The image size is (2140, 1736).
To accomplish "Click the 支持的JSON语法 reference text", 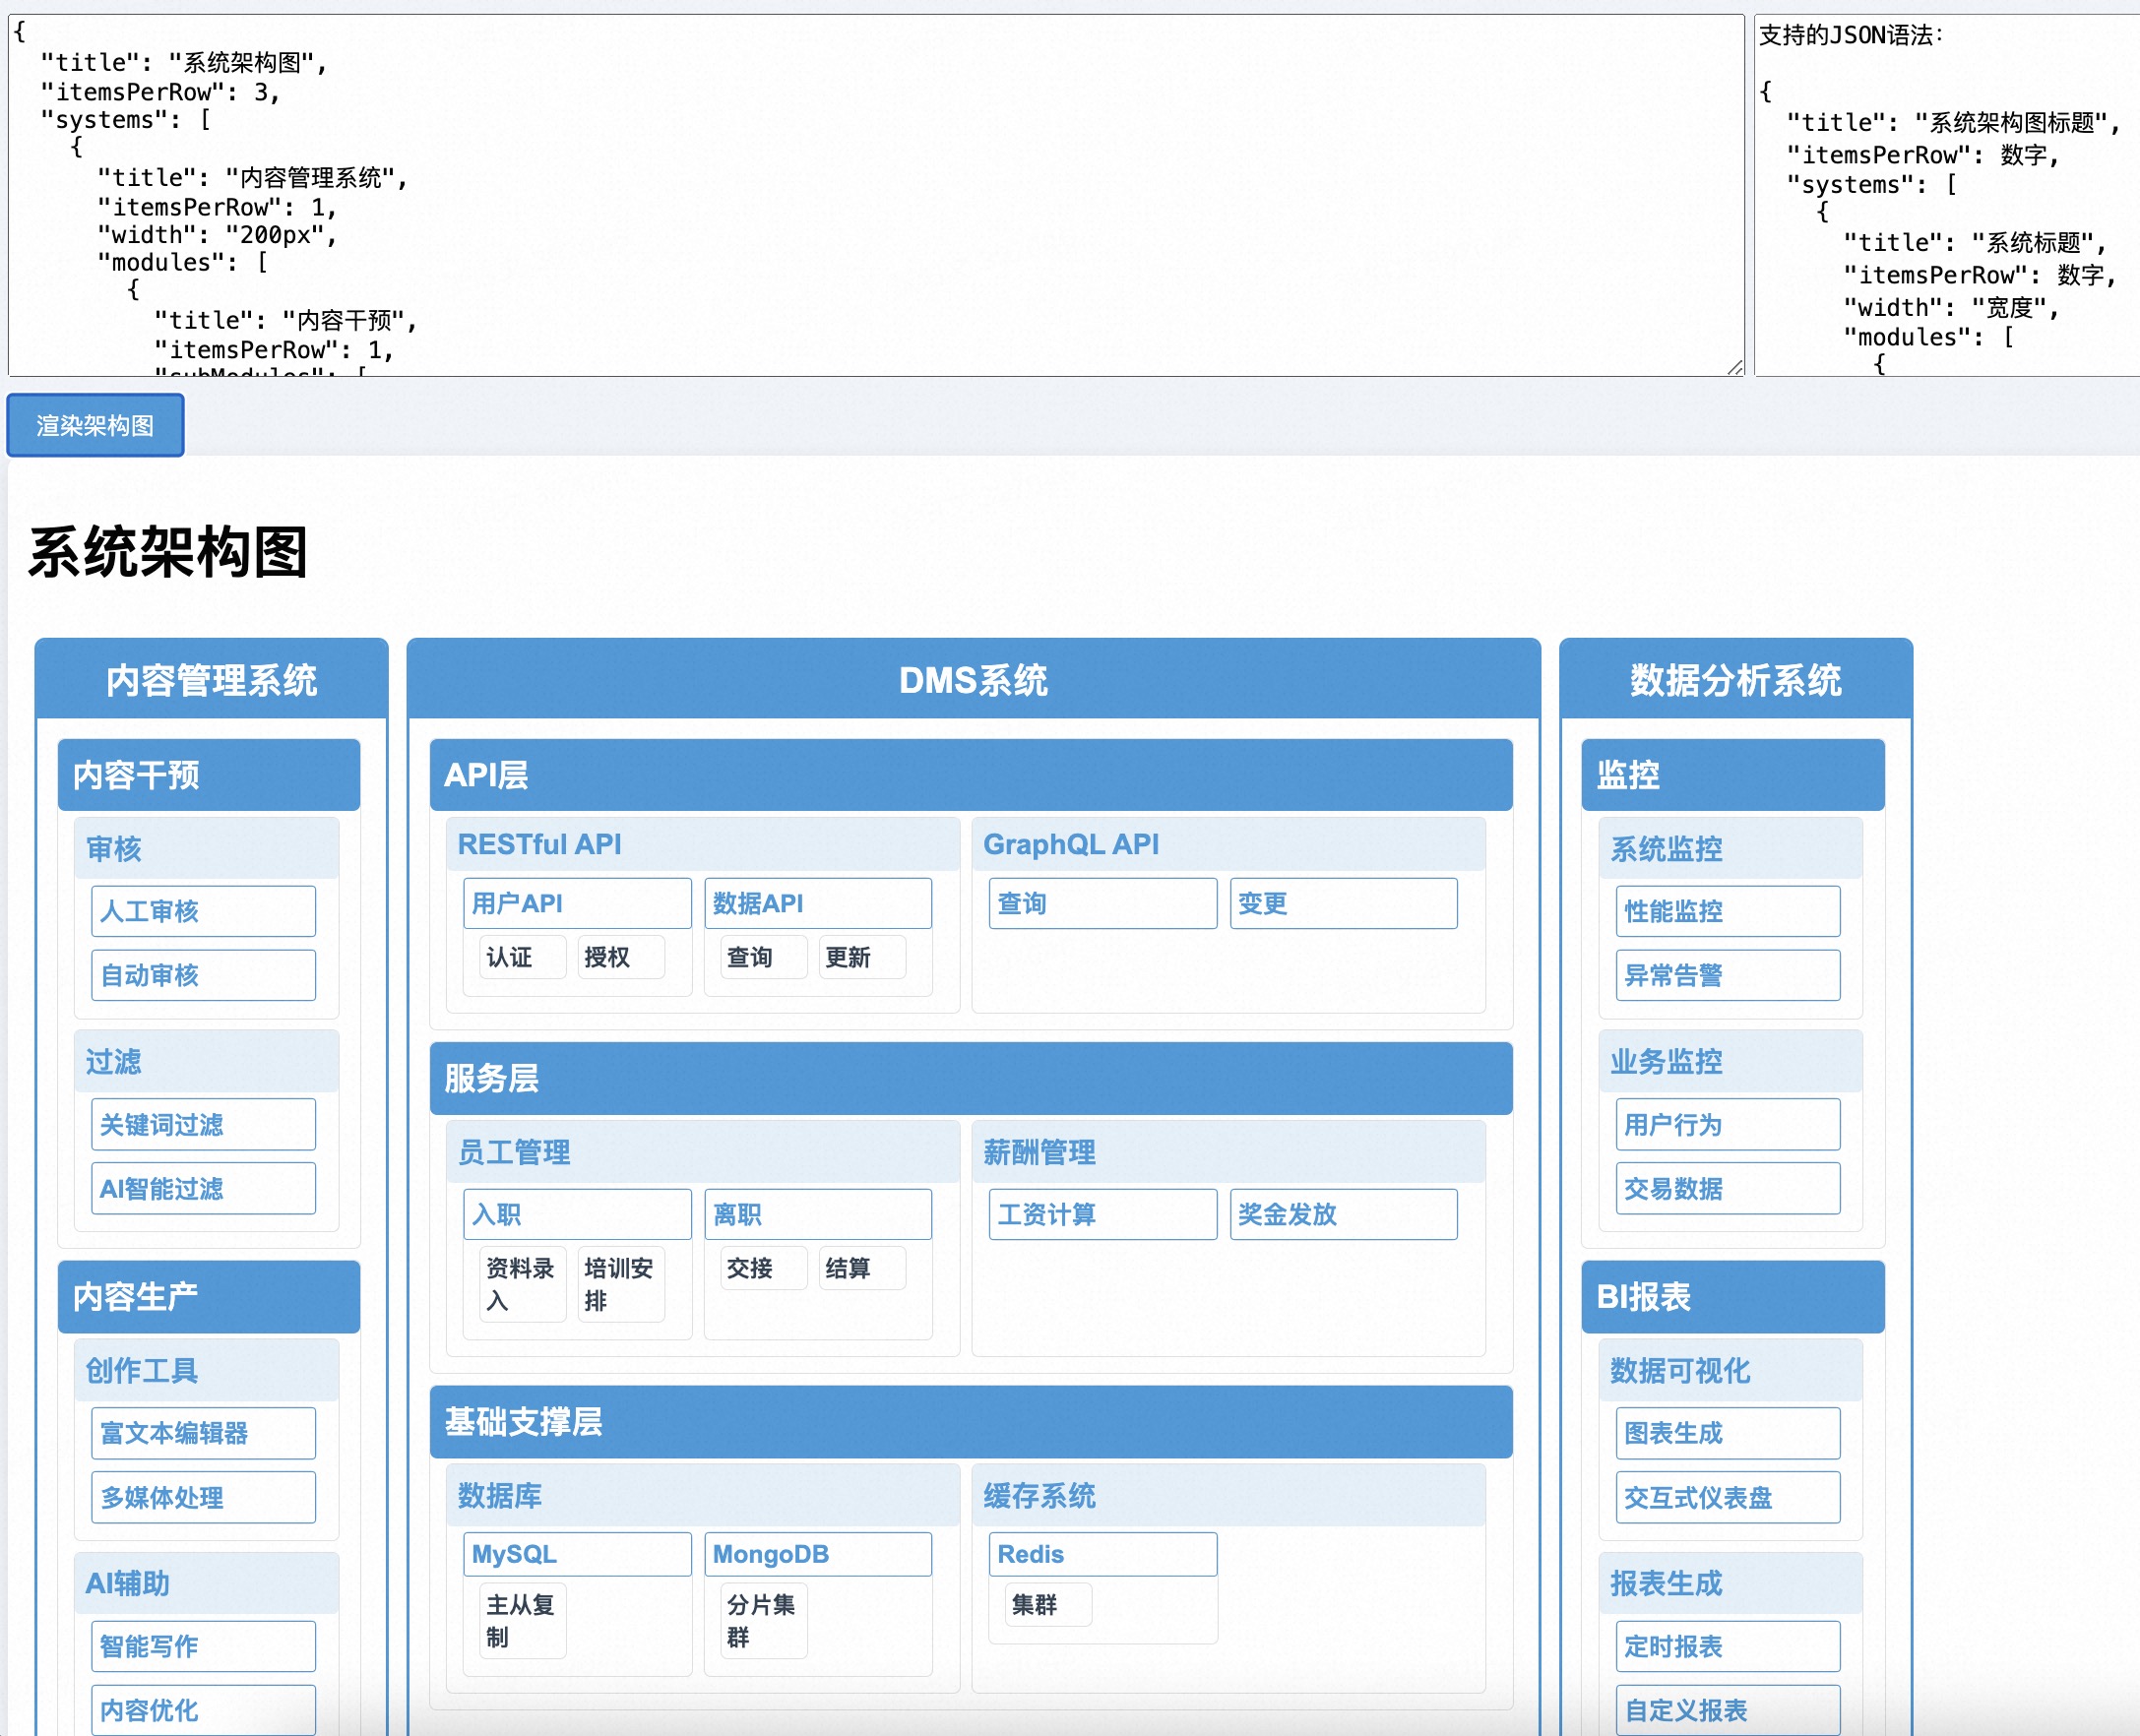I will click(x=1850, y=35).
